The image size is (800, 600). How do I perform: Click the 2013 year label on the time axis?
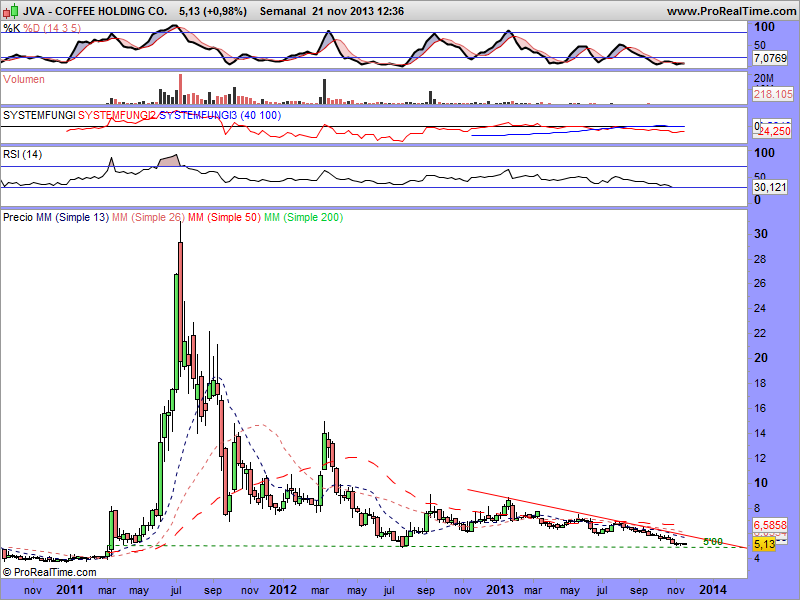tap(499, 590)
